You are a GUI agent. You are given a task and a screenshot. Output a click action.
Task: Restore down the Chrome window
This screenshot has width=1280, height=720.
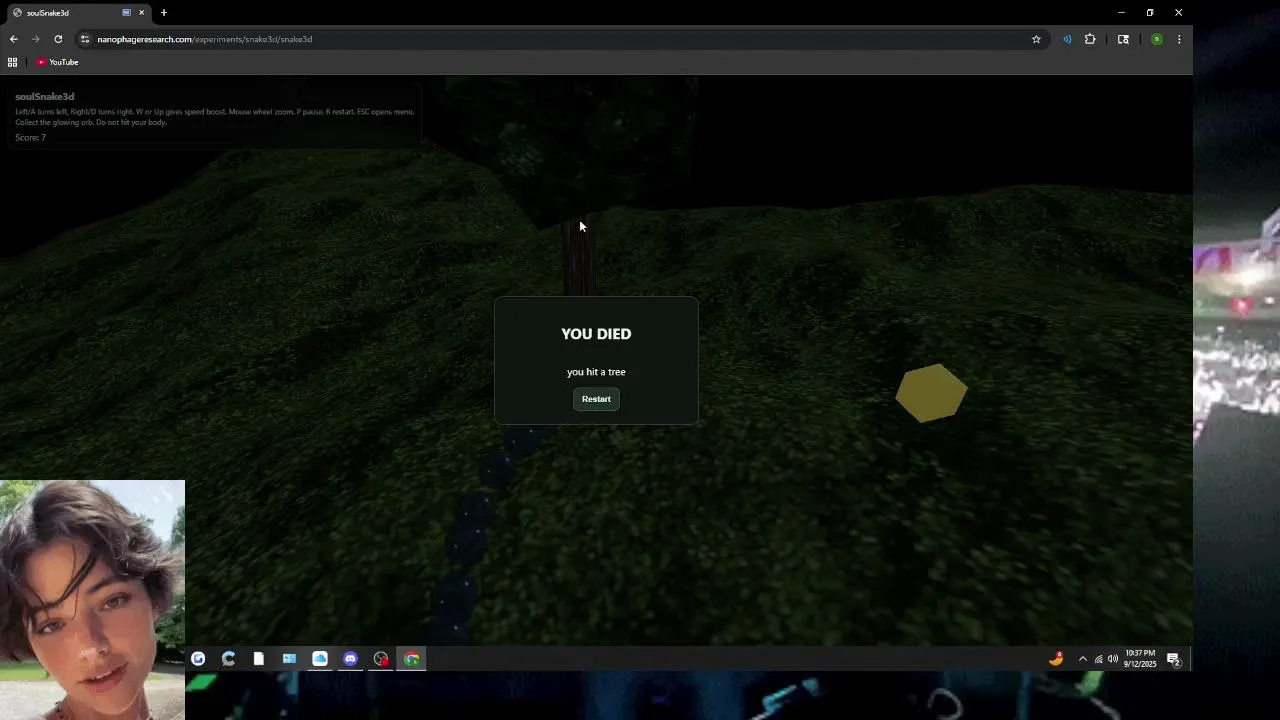pyautogui.click(x=1150, y=13)
